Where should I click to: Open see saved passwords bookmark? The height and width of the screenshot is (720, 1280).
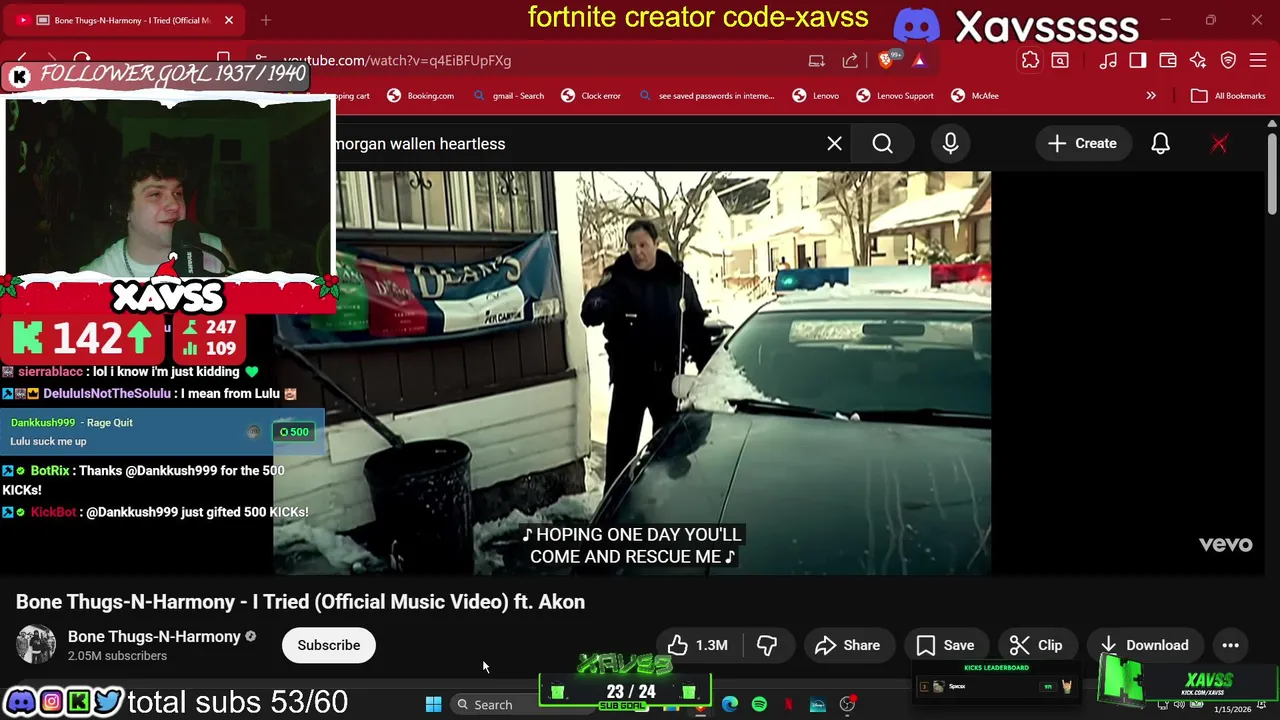coord(706,96)
